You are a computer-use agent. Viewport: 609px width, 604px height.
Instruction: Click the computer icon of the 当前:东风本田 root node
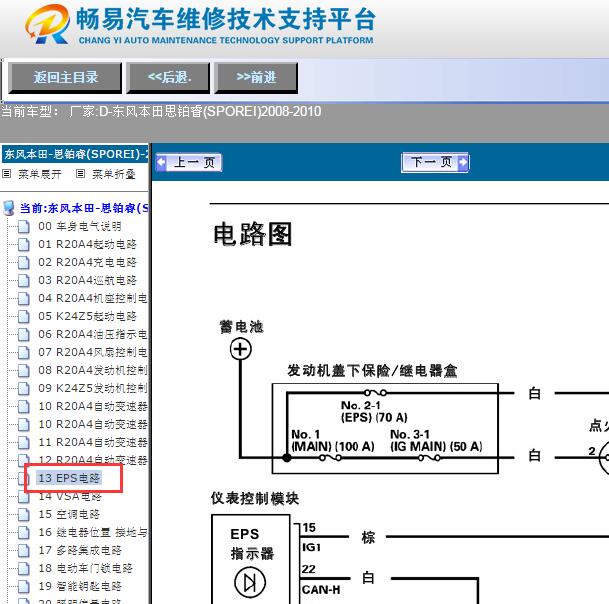coord(9,208)
